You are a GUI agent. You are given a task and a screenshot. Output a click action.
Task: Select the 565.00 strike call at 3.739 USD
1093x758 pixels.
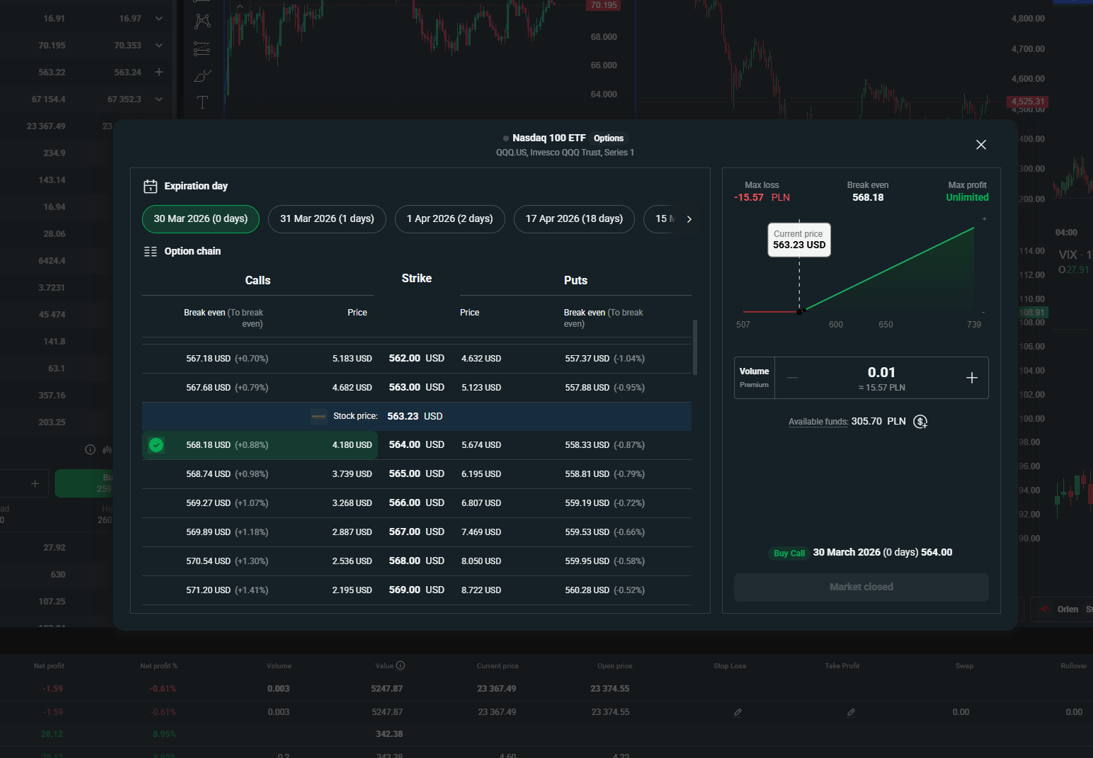[x=352, y=474]
